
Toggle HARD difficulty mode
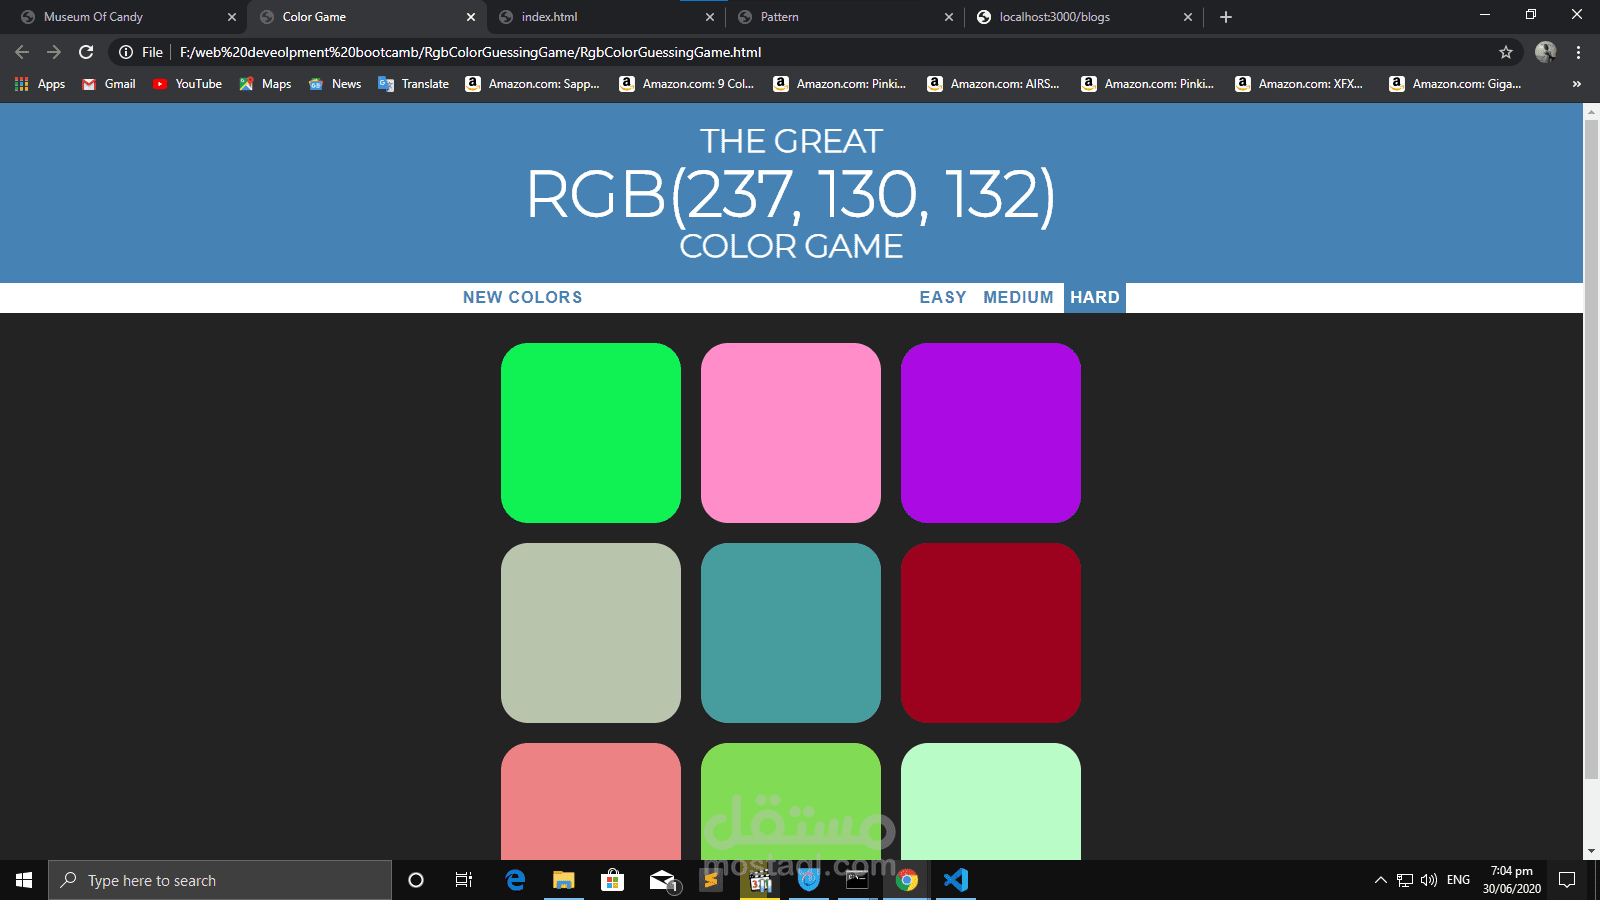pyautogui.click(x=1094, y=297)
